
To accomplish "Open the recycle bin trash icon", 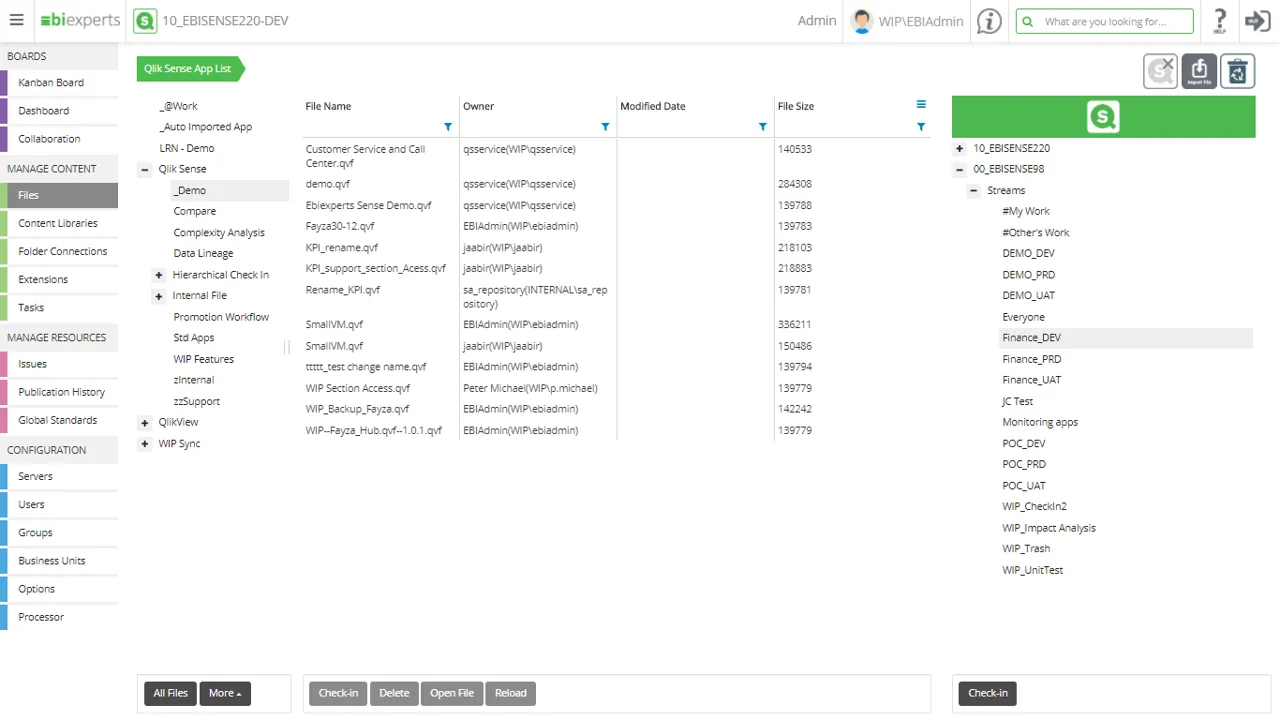I will 1237,71.
